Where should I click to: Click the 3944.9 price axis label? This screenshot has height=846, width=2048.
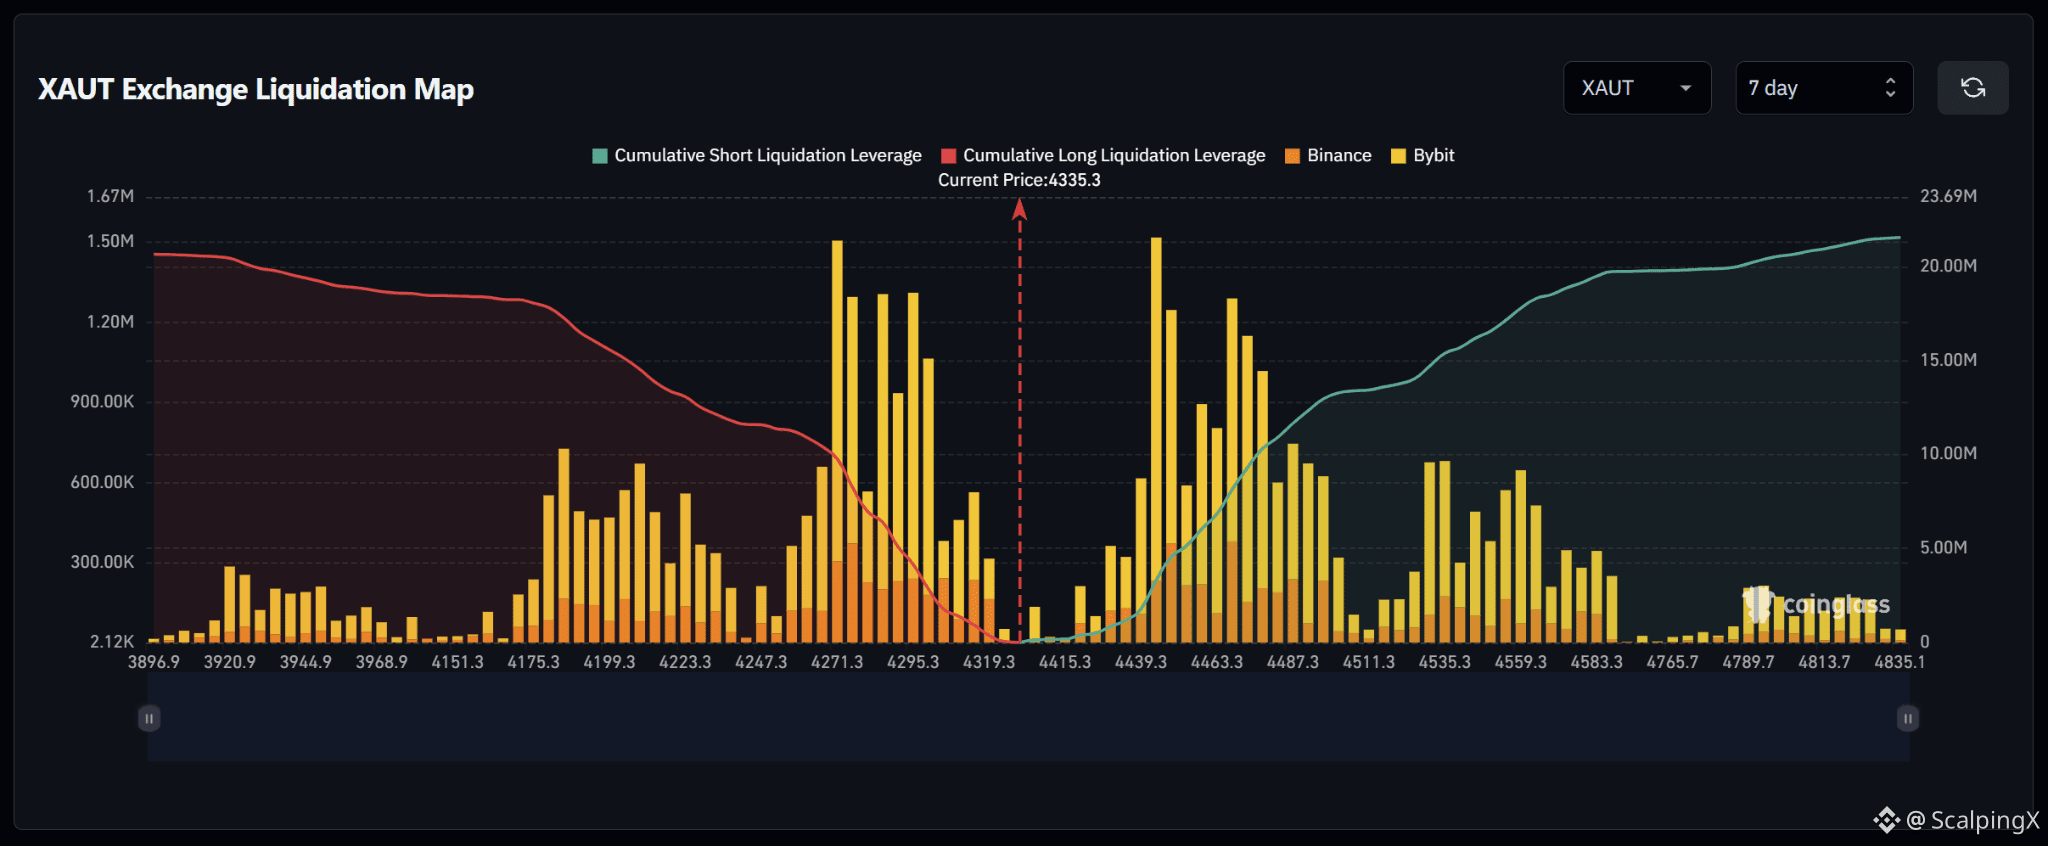306,662
